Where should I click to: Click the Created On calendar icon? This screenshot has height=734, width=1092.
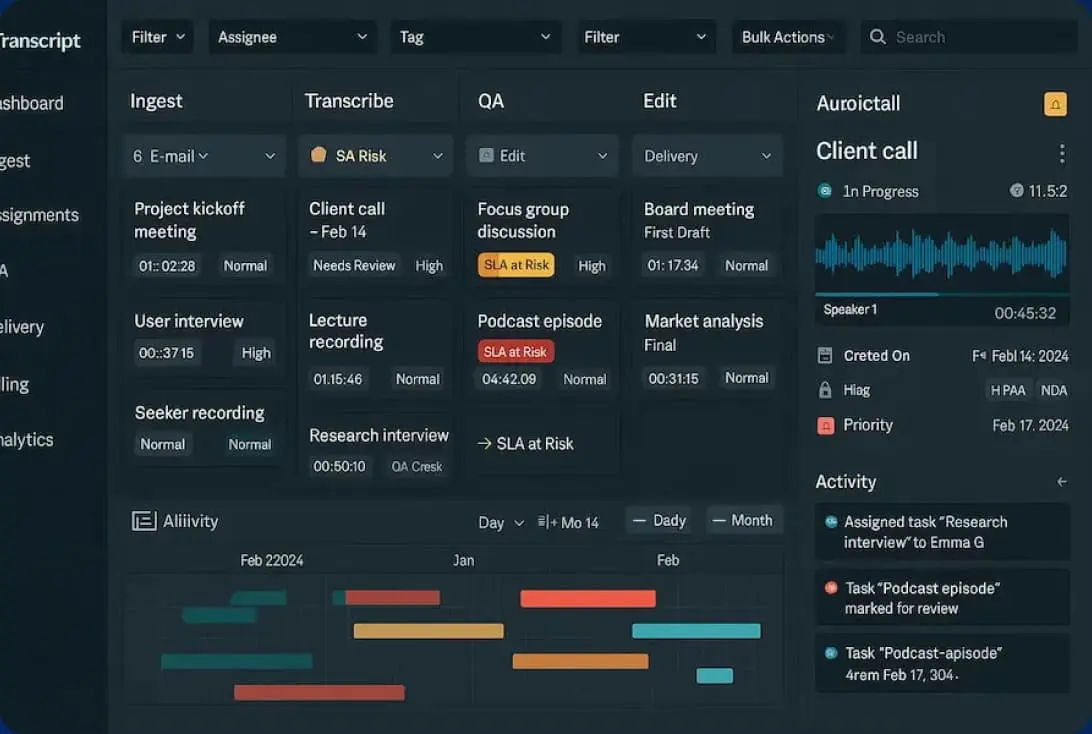click(825, 356)
